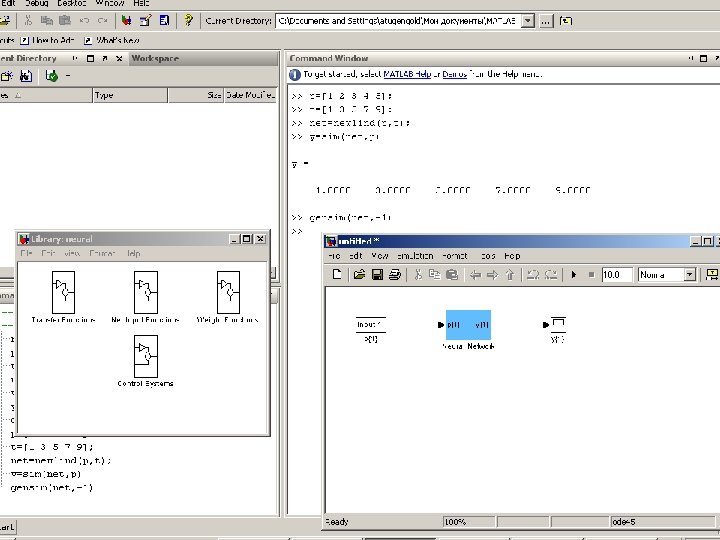
Task: Select the blue Neural Network block
Action: [468, 326]
